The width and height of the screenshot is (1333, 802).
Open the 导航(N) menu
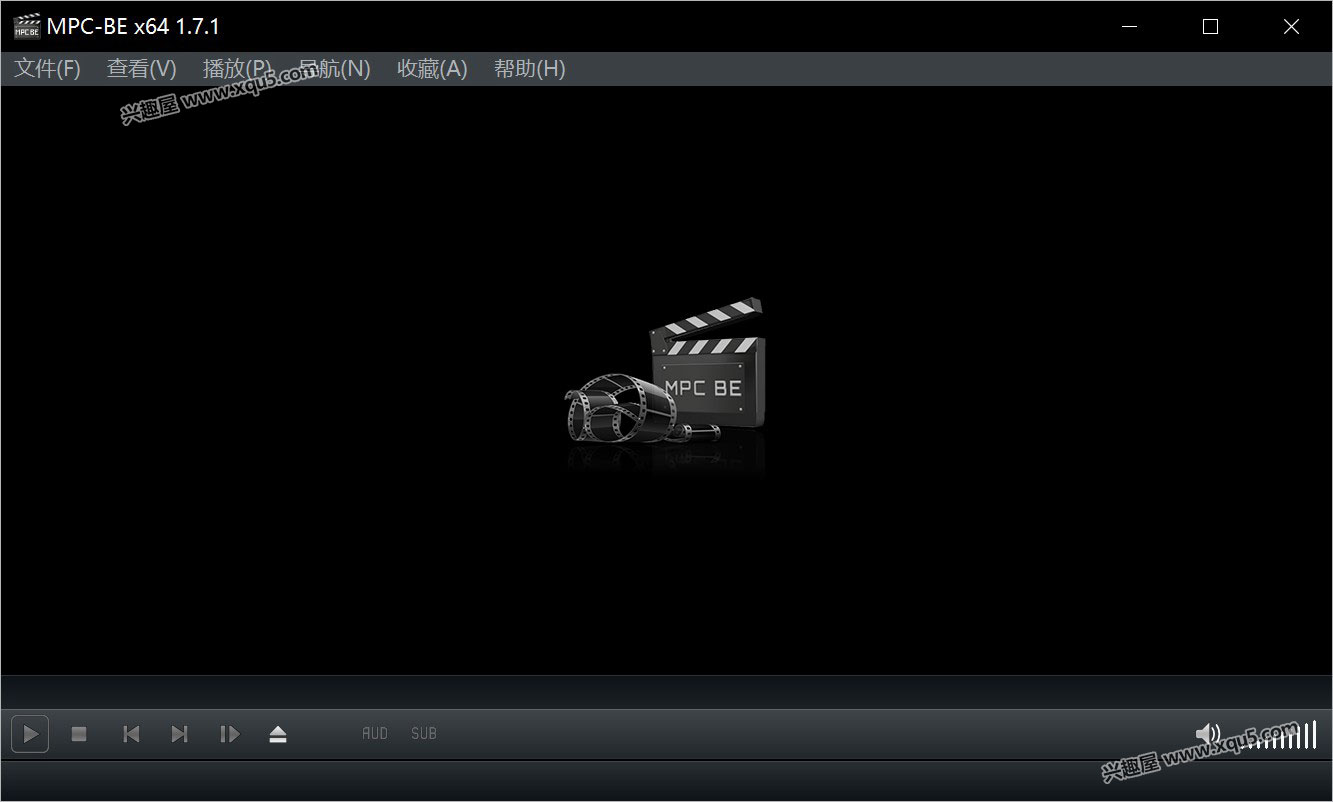point(334,69)
